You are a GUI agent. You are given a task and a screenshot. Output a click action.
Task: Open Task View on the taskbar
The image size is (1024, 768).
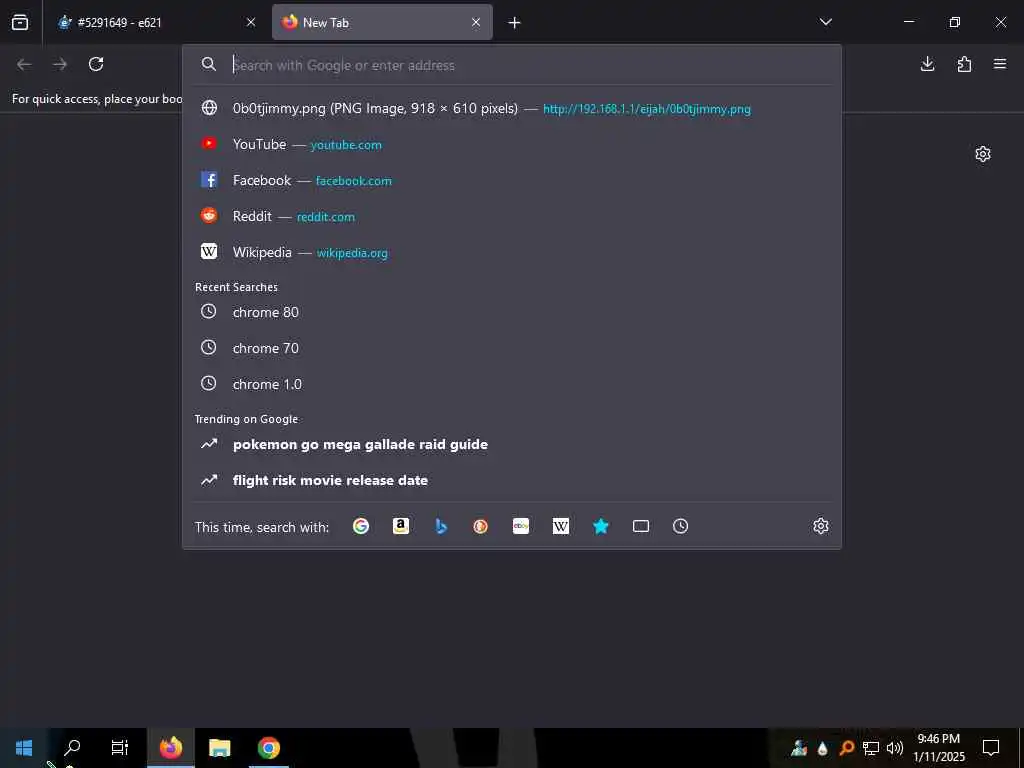[120, 748]
